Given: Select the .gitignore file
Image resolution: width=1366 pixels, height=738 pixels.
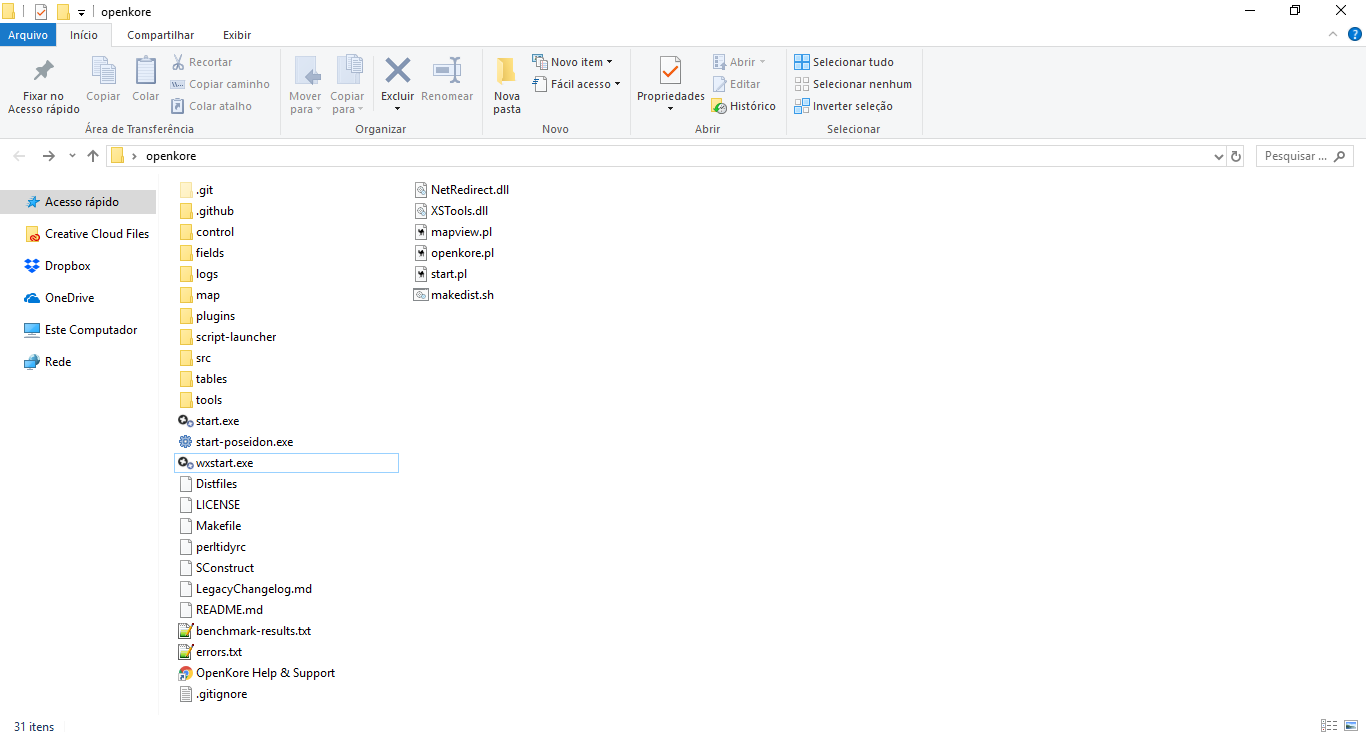Looking at the screenshot, I should [213, 694].
